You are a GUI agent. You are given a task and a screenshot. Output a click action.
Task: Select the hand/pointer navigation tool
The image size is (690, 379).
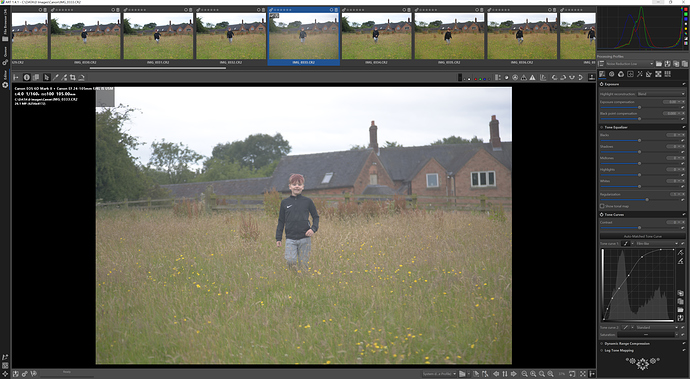[47, 77]
